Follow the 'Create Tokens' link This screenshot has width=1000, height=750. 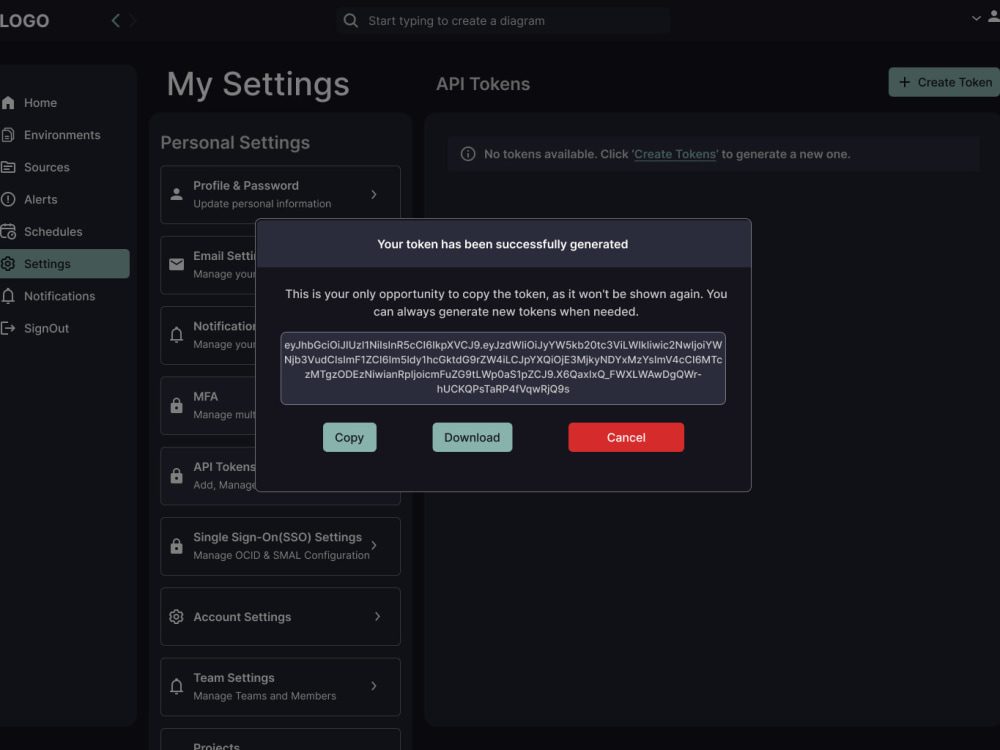coord(675,154)
